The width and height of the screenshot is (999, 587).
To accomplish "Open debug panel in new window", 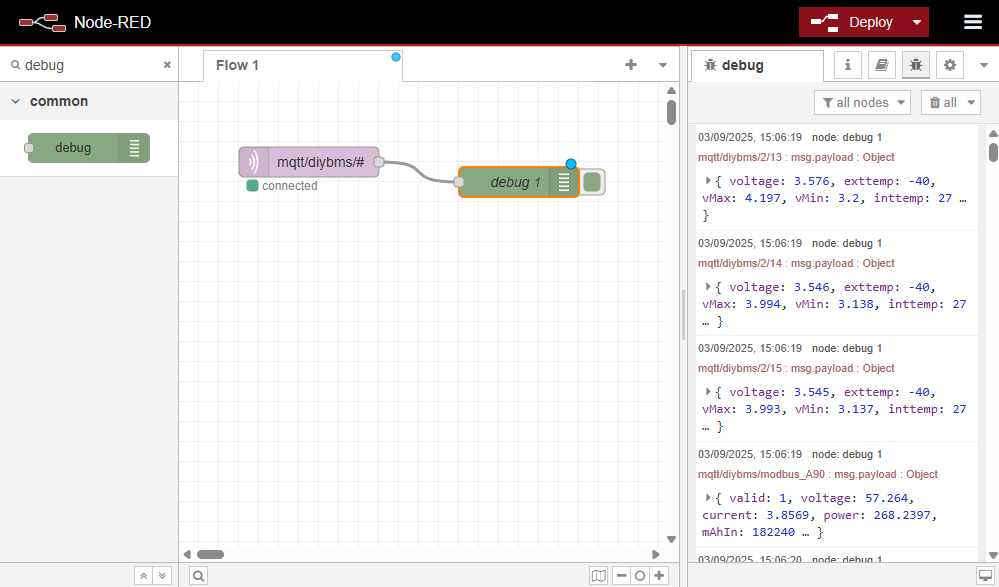I will pos(985,575).
